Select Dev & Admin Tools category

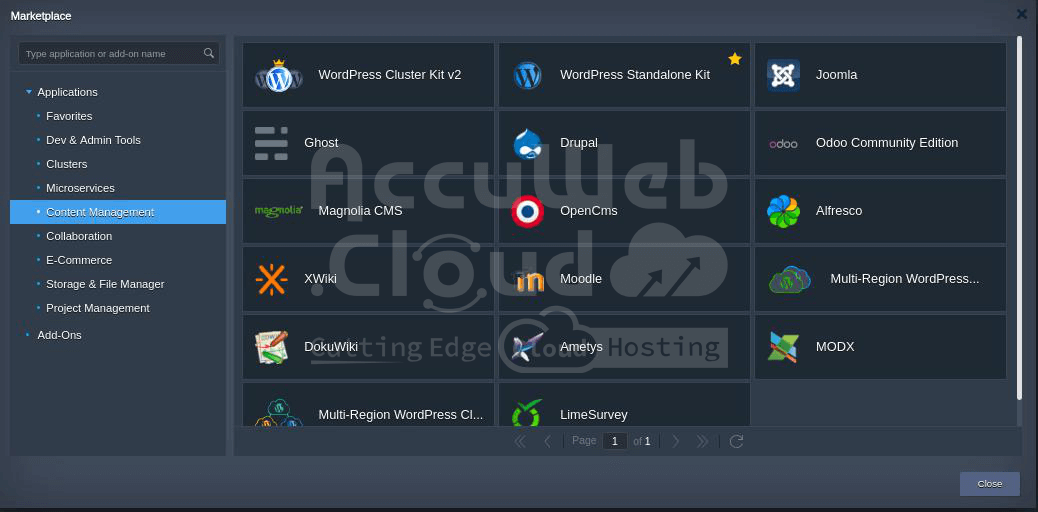tap(93, 140)
